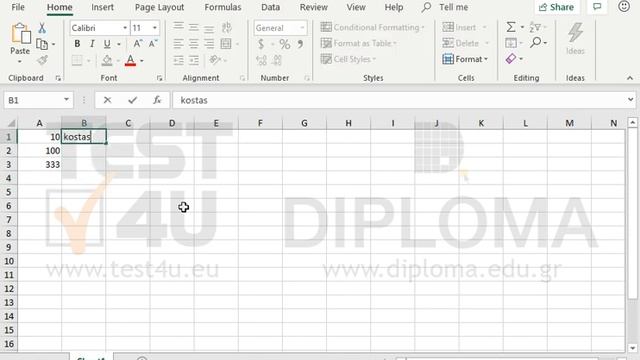Apply Percent Style
The height and width of the screenshot is (360, 640).
[x=285, y=44]
